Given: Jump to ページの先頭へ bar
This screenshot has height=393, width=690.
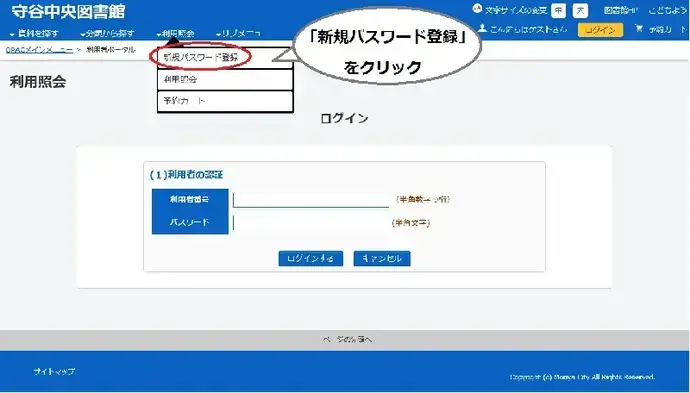Looking at the screenshot, I should [x=345, y=339].
